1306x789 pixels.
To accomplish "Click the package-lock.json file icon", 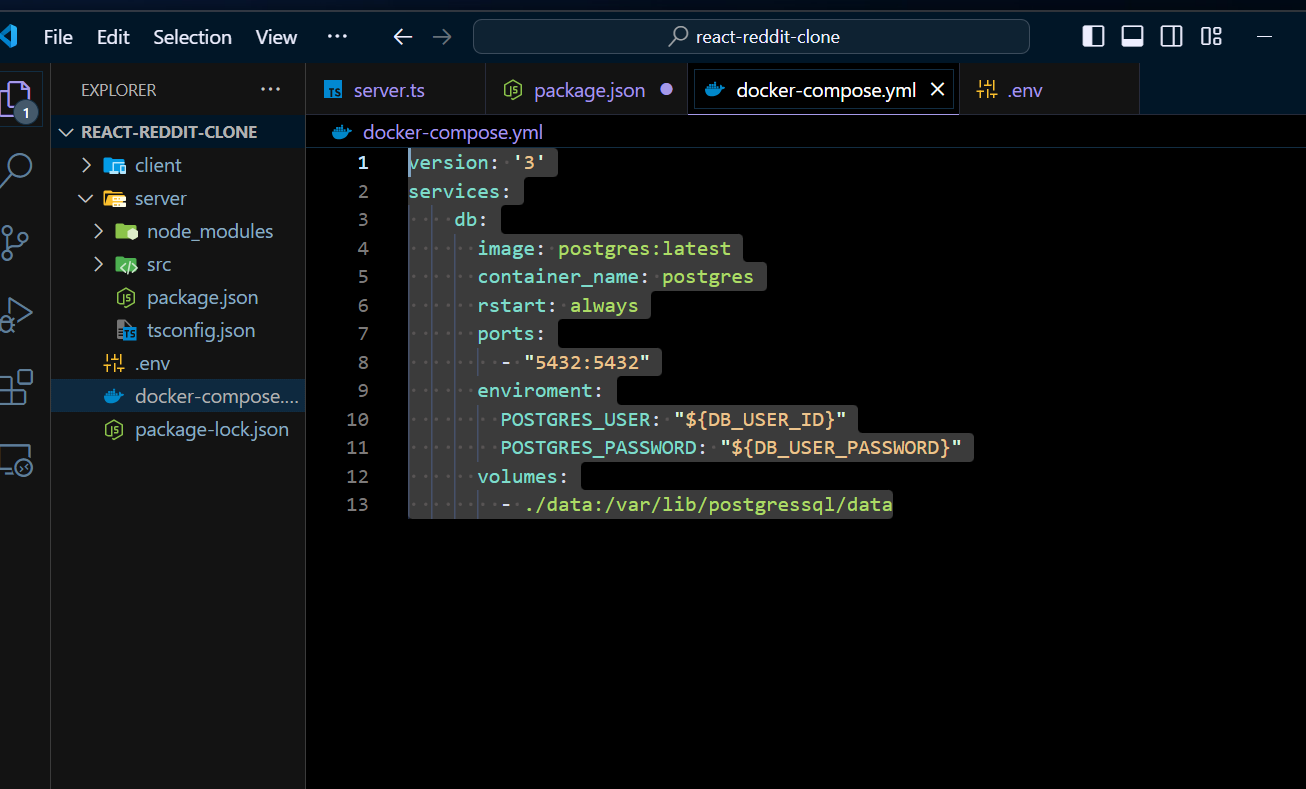I will [115, 429].
